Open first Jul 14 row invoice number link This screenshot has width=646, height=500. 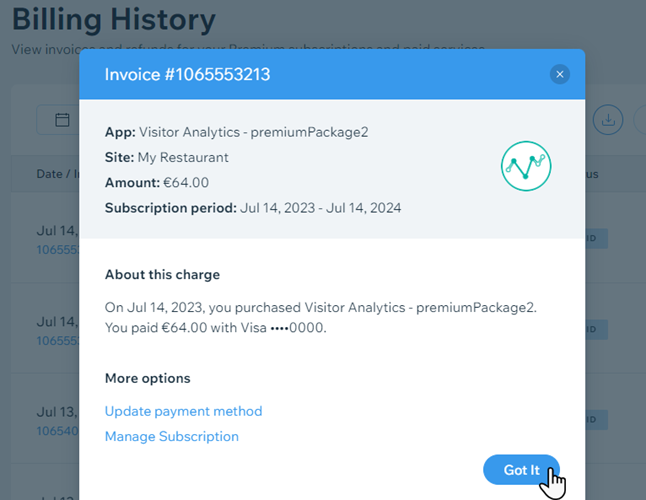pos(58,250)
